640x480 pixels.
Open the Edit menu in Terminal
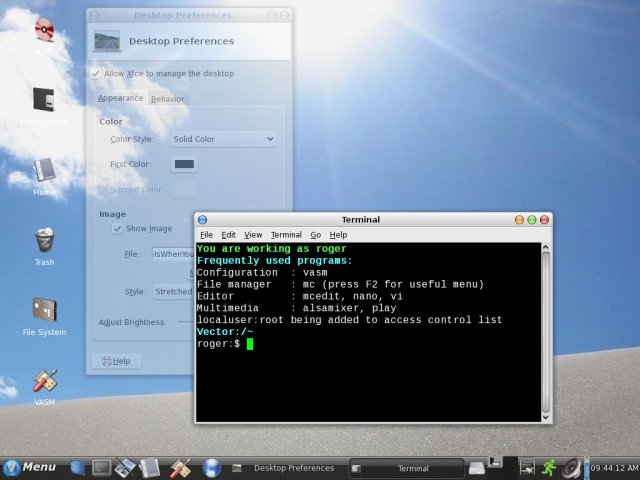click(x=229, y=234)
